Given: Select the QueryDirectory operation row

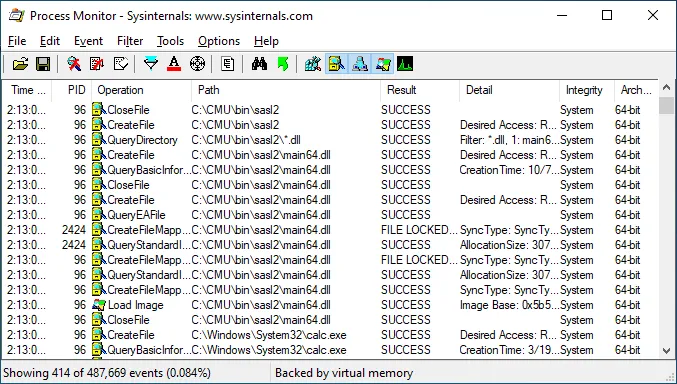Looking at the screenshot, I should pos(330,140).
